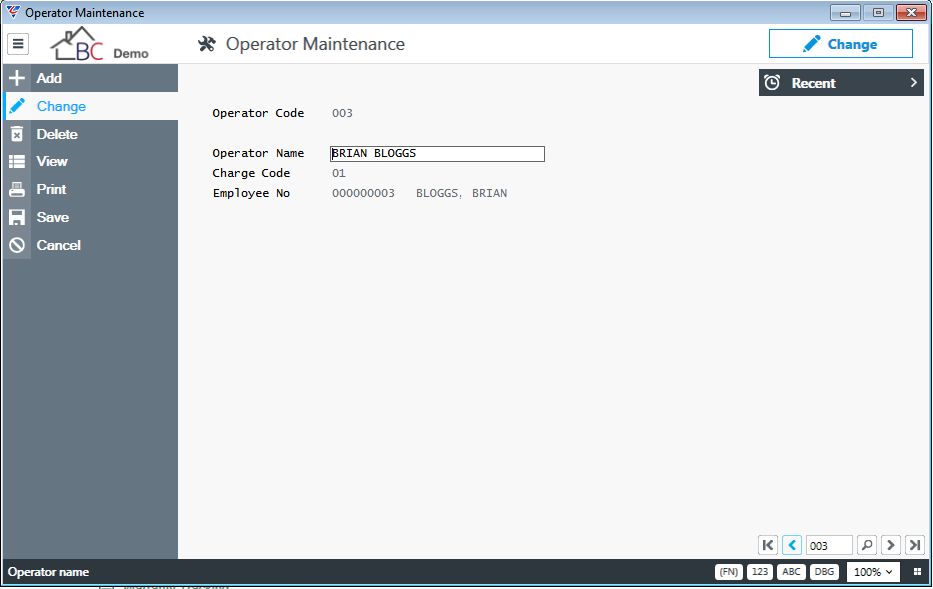933x589 pixels.
Task: Go to previous operator record
Action: pos(792,545)
